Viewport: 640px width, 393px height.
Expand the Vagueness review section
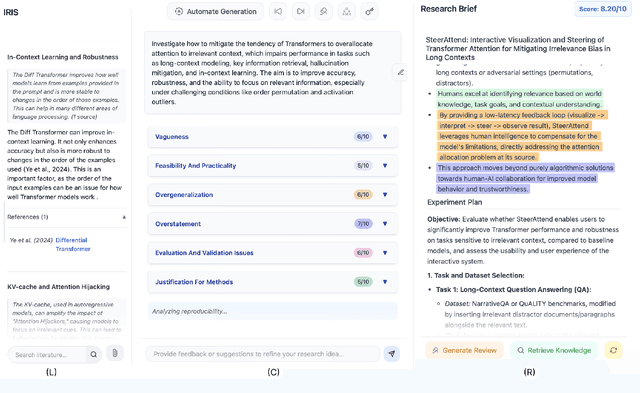click(273, 137)
